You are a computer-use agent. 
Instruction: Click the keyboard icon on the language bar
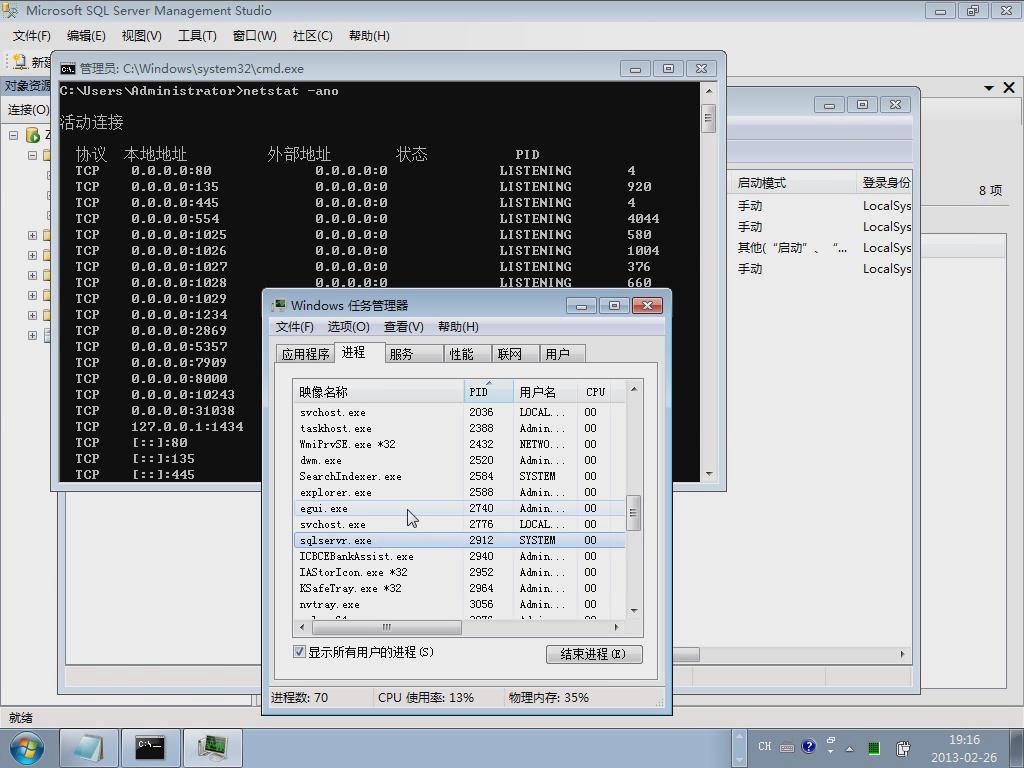coord(787,748)
